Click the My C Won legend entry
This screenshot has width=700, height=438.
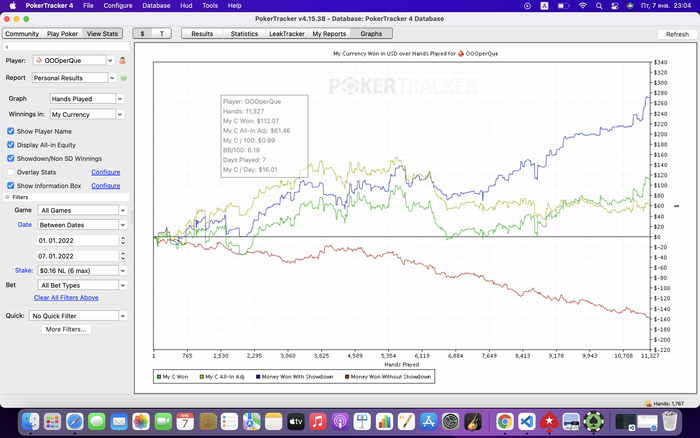coord(172,377)
